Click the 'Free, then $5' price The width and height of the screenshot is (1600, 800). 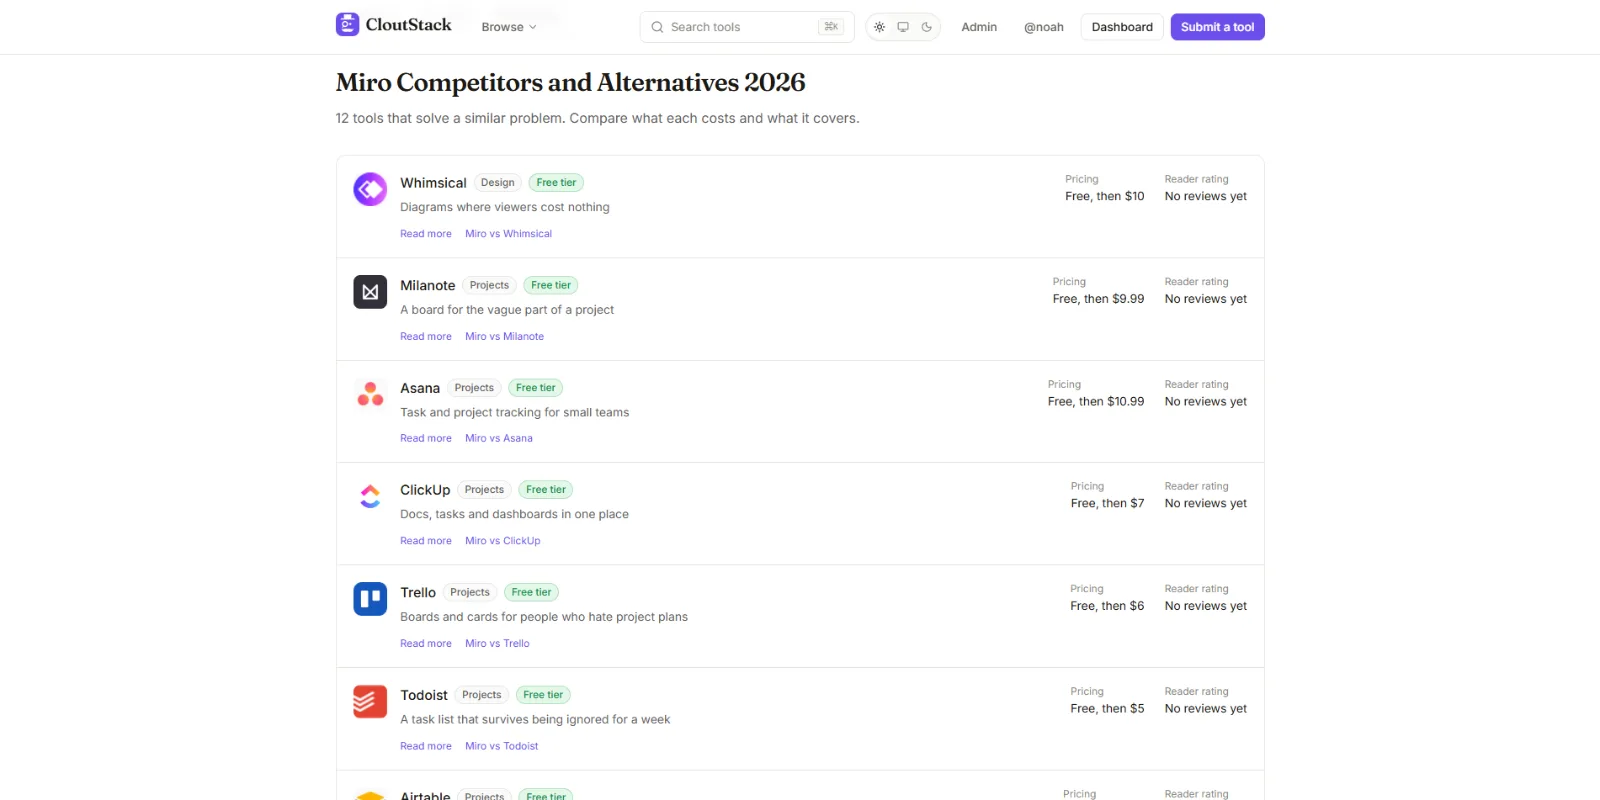click(x=1107, y=709)
